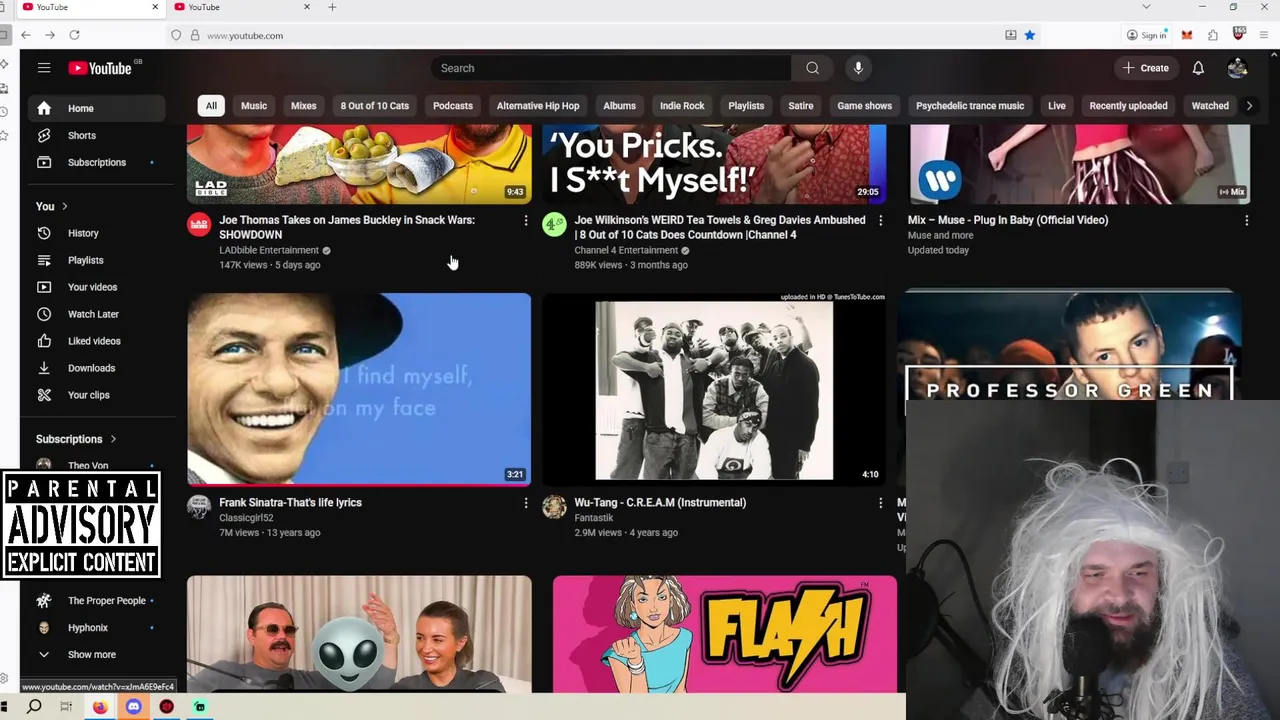
Task: Open options for Joe Thomas Snack Wars video
Action: click(x=525, y=220)
